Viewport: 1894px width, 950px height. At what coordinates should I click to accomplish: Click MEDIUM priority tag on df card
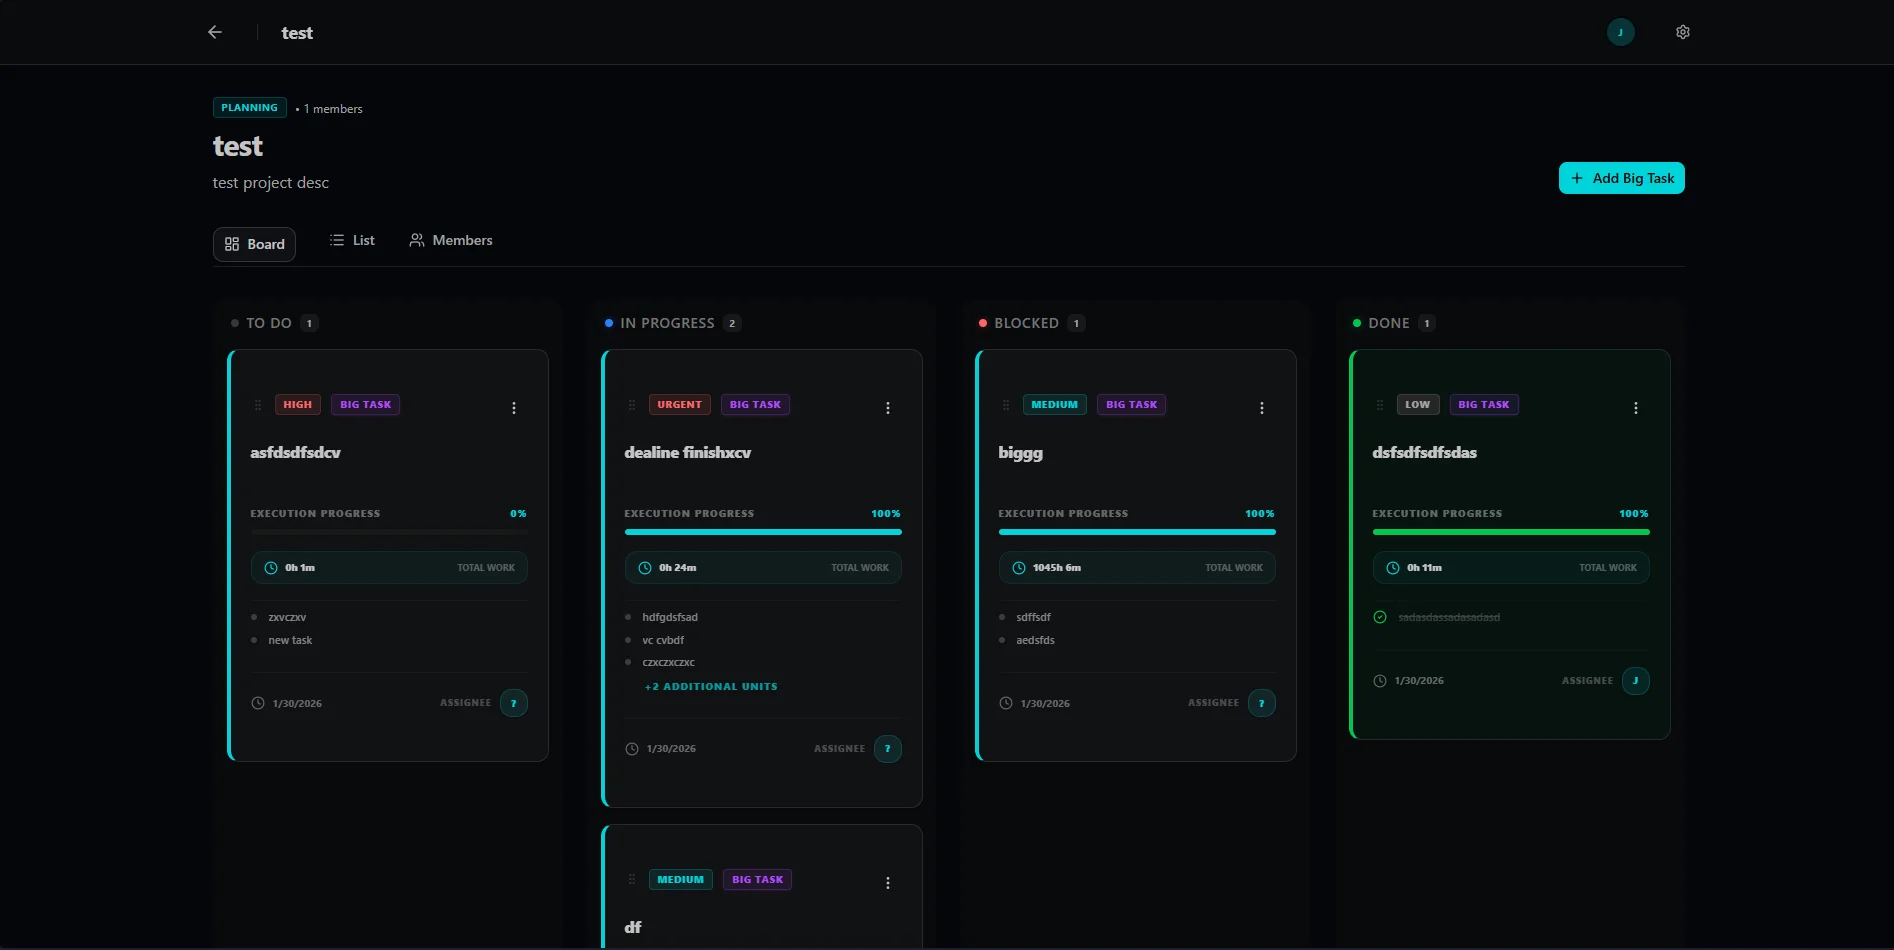[x=681, y=880]
